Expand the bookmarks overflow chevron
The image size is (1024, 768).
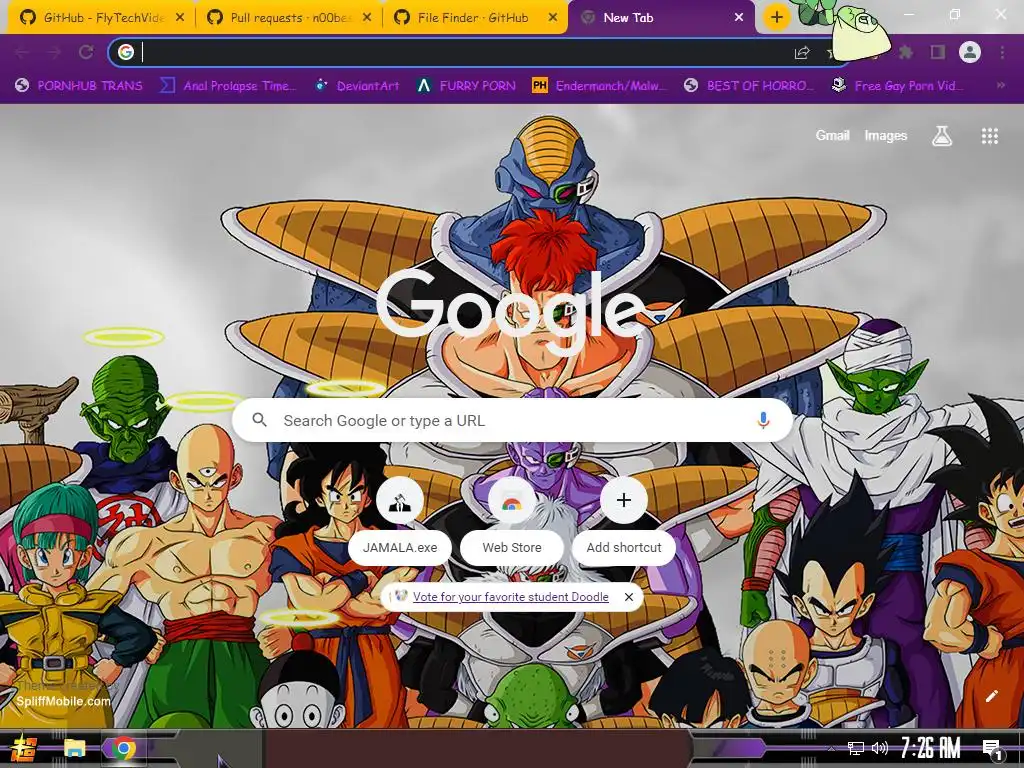[x=1000, y=86]
